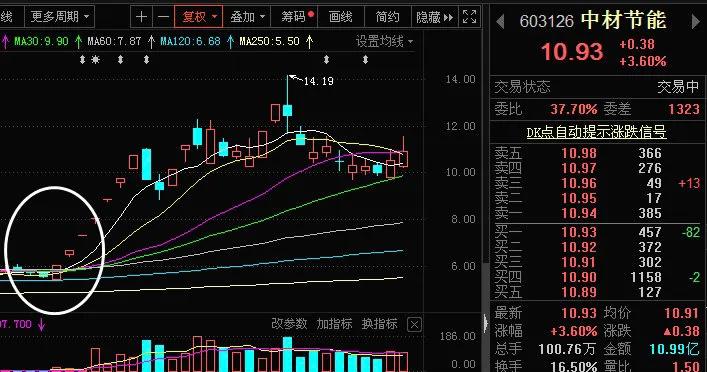Switch to 简约 simple view
The width and height of the screenshot is (707, 372).
pyautogui.click(x=387, y=17)
